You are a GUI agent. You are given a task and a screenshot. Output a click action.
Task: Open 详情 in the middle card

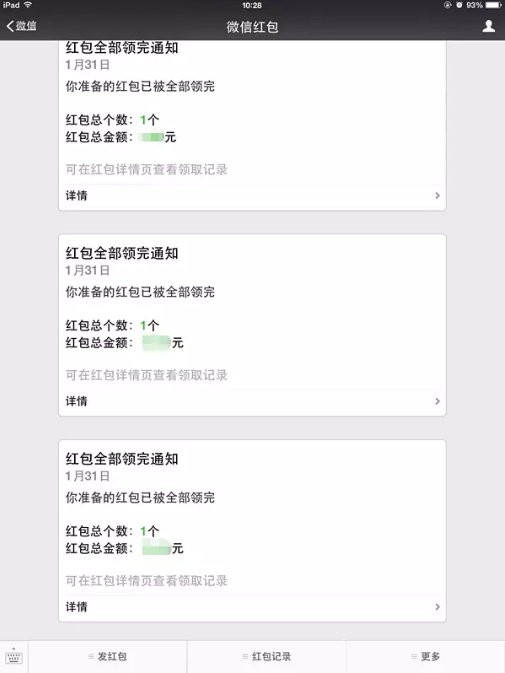tap(252, 401)
